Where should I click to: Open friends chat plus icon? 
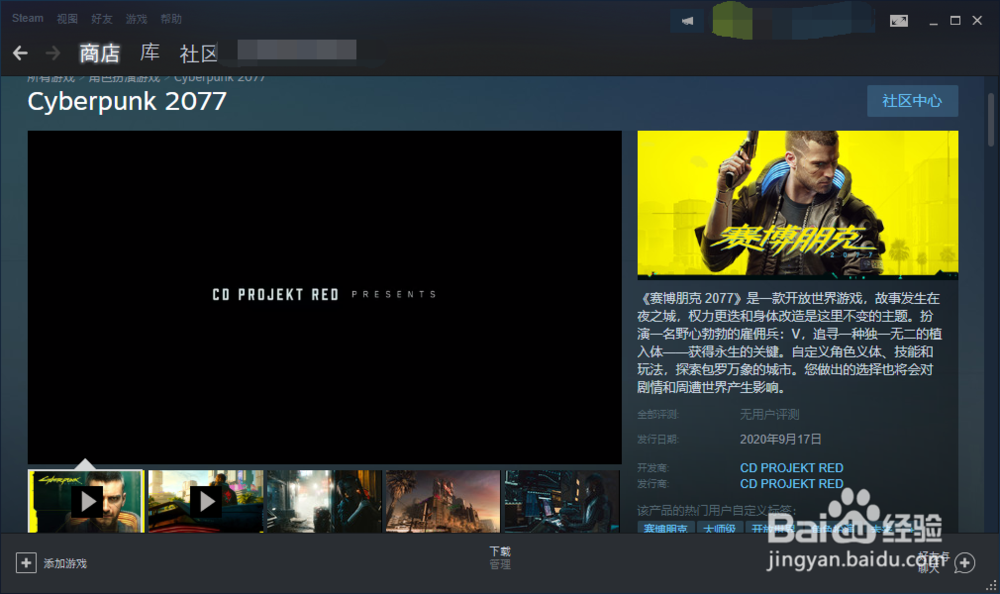(965, 563)
